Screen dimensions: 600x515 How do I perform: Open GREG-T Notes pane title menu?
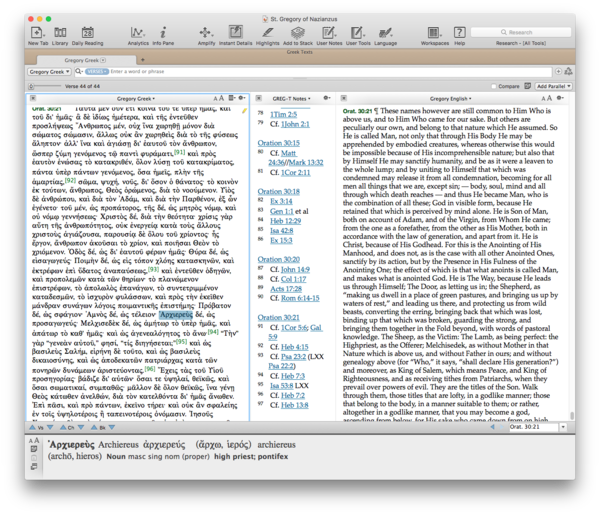tap(292, 99)
